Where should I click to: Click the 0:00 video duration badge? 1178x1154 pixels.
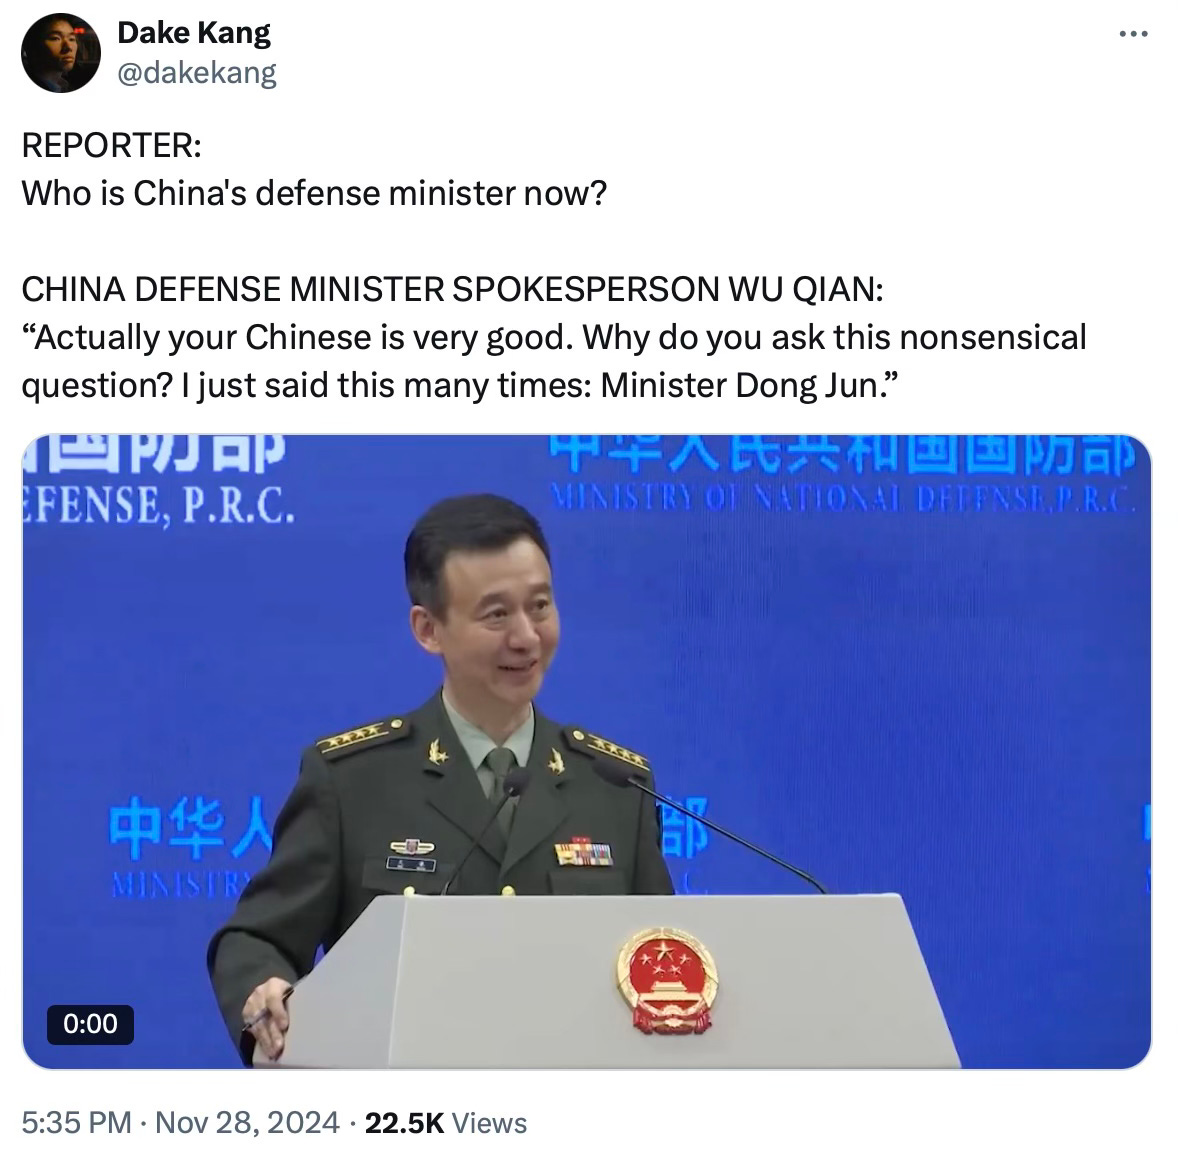pos(90,1024)
